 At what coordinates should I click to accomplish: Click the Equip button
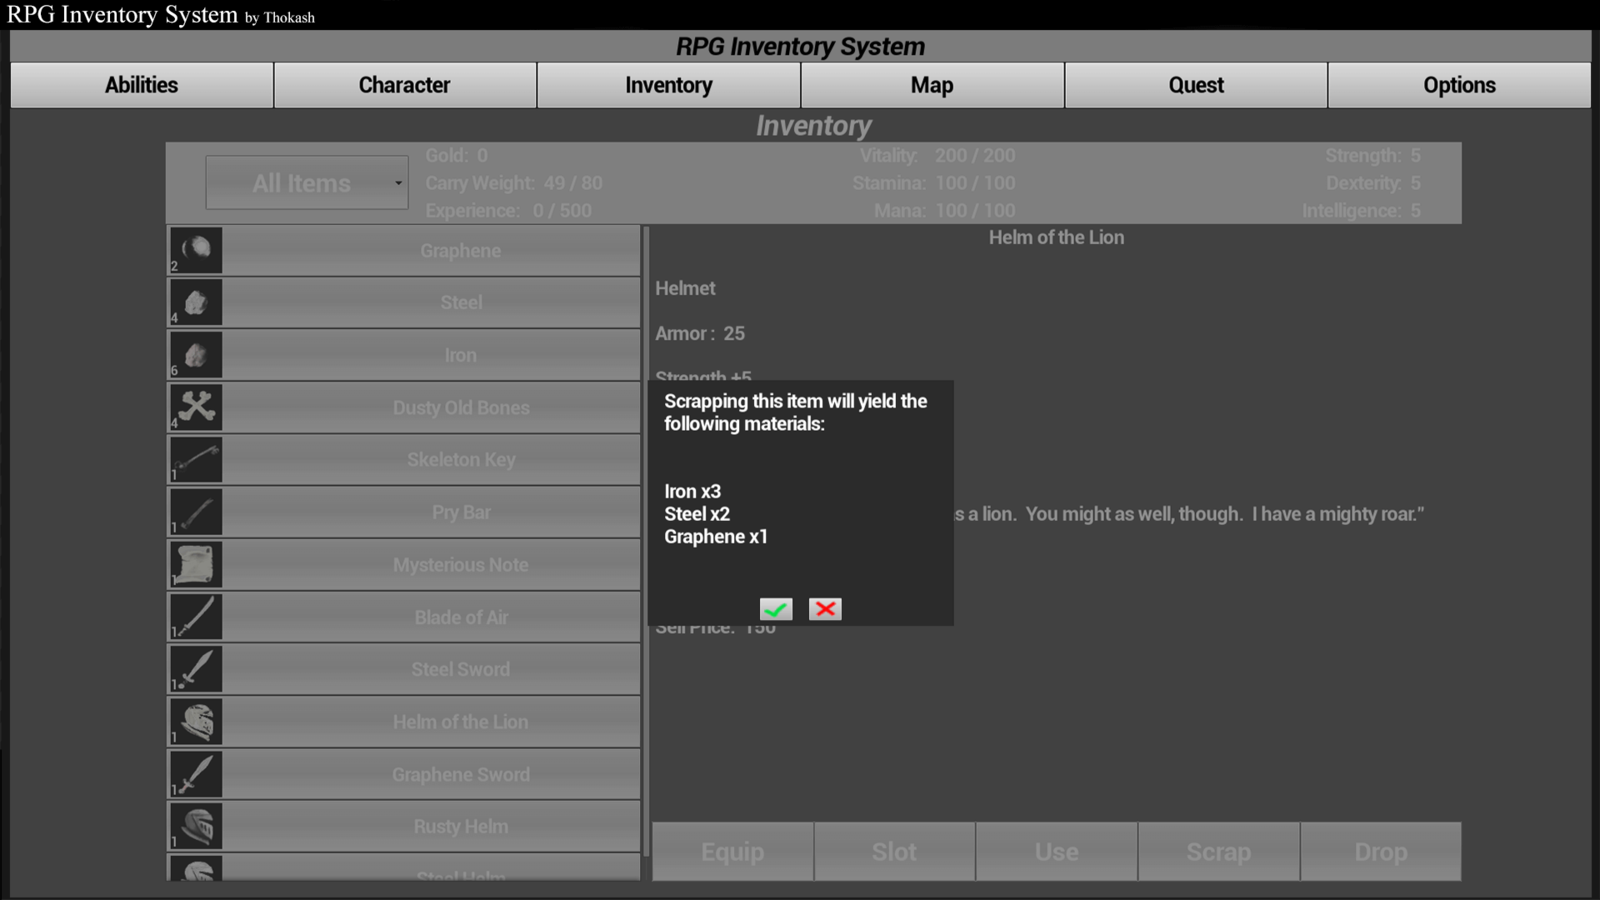[733, 851]
